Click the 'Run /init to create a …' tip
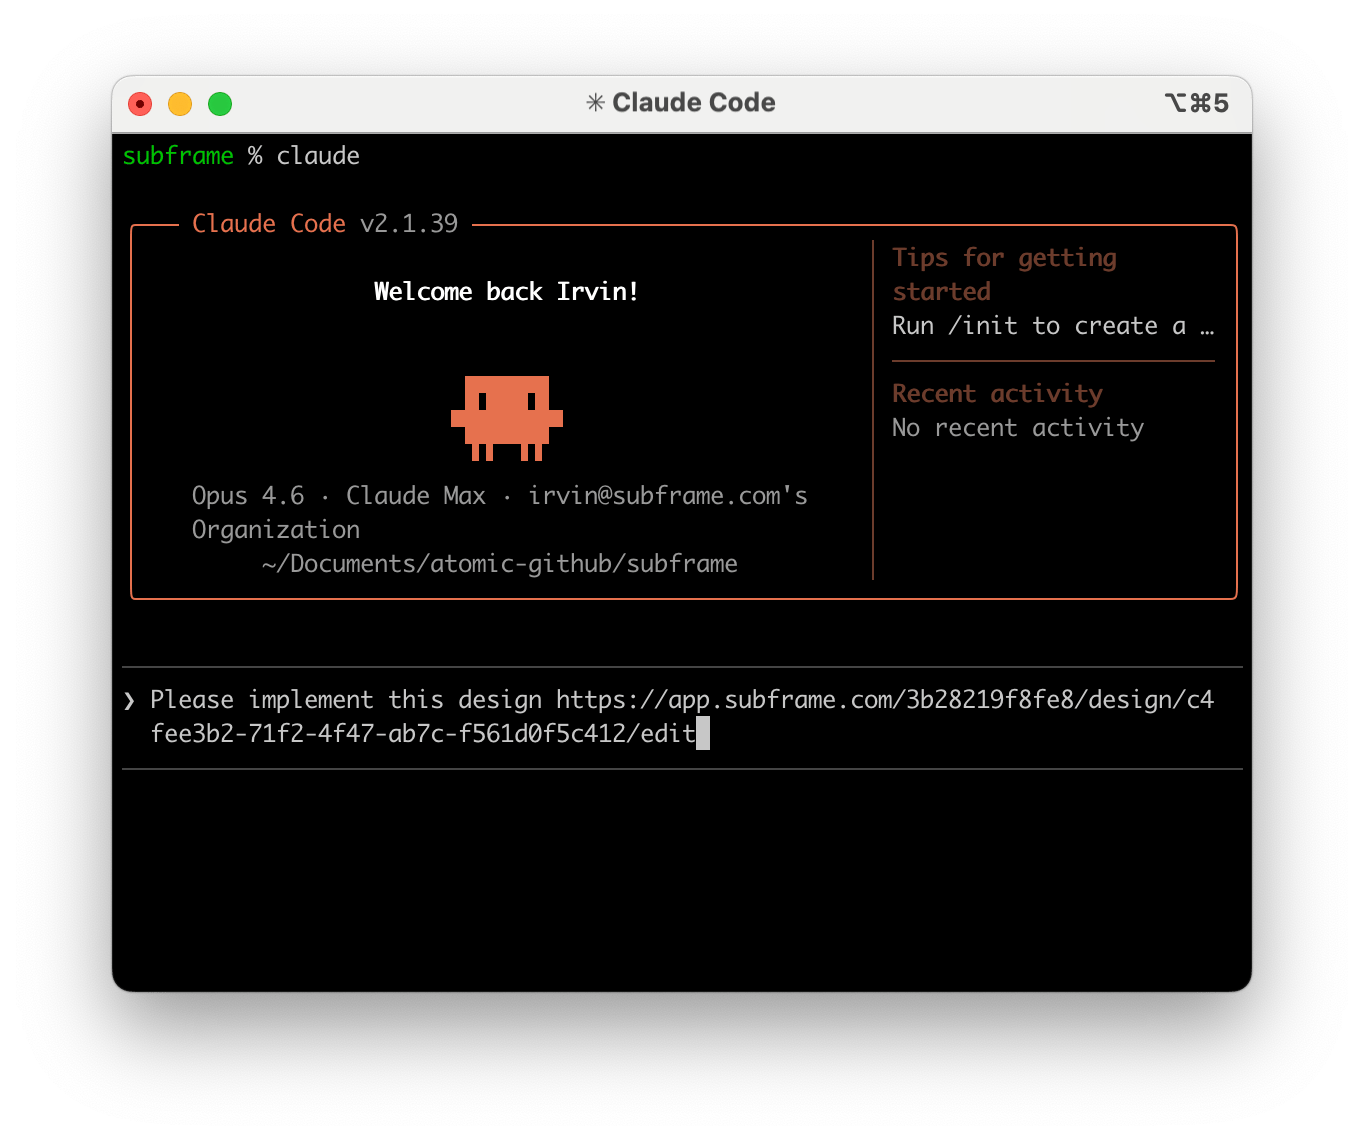 (1053, 326)
